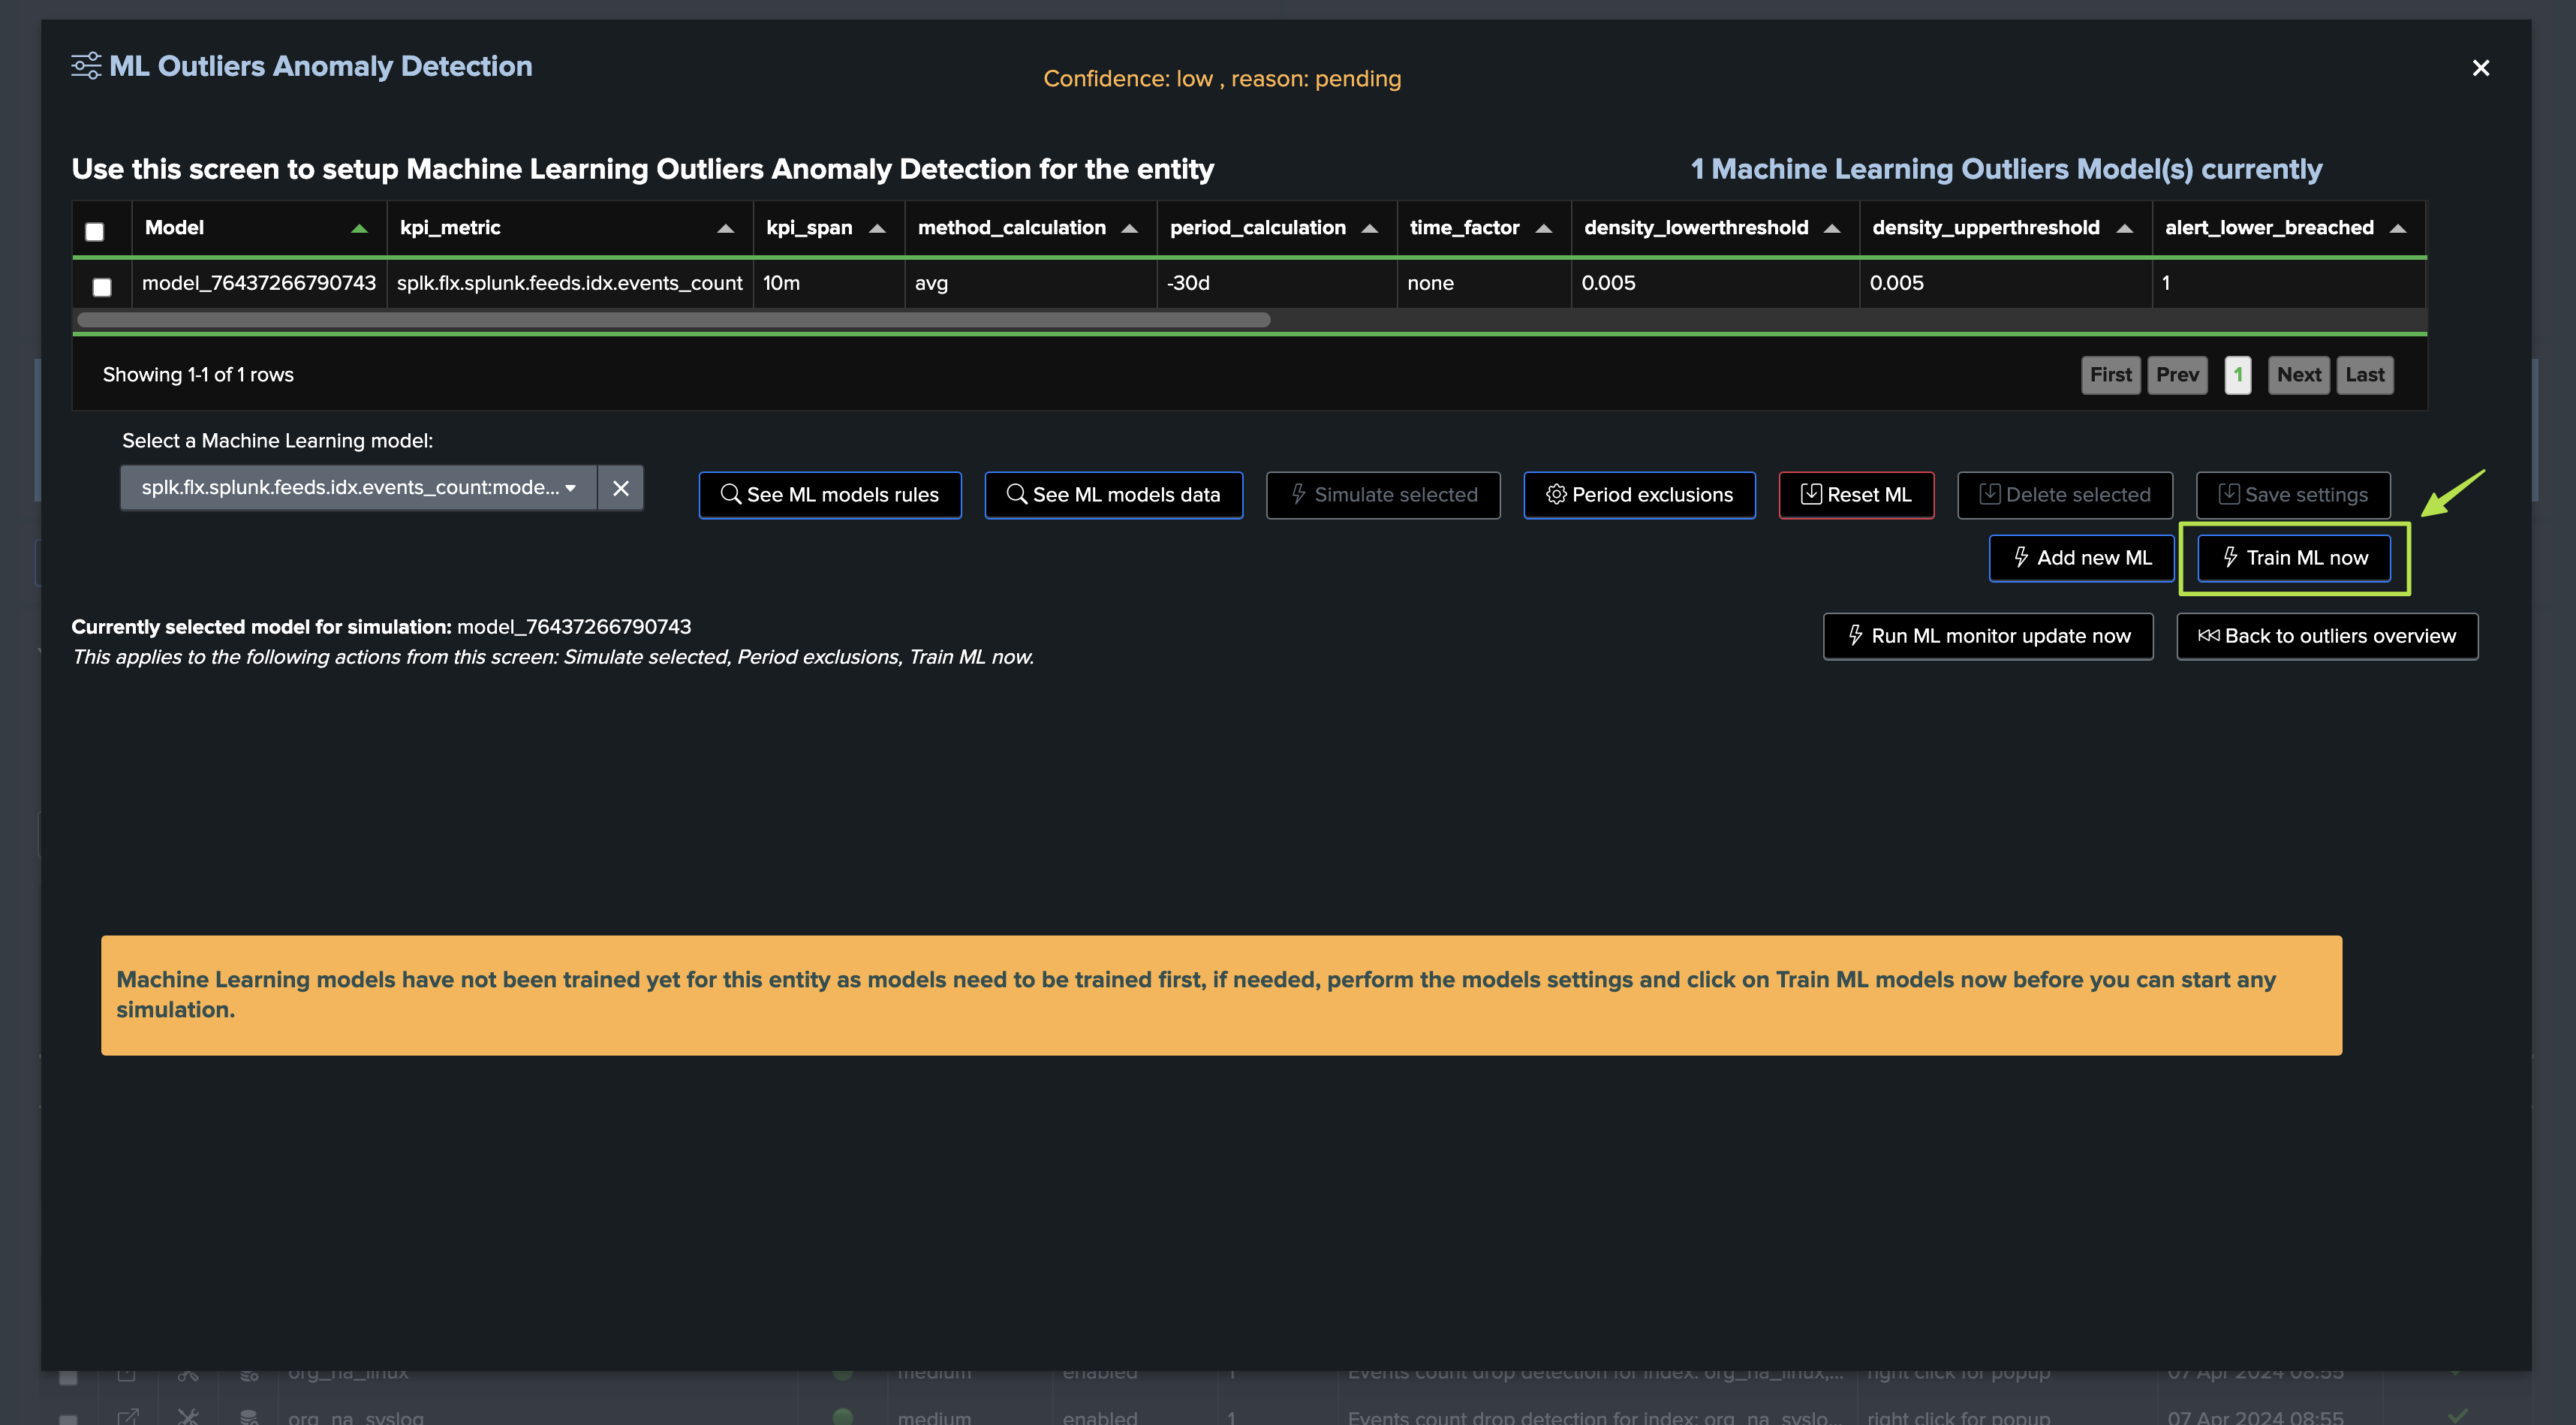
Task: Click the rewind icon on Back to outliers overview
Action: (x=2208, y=636)
